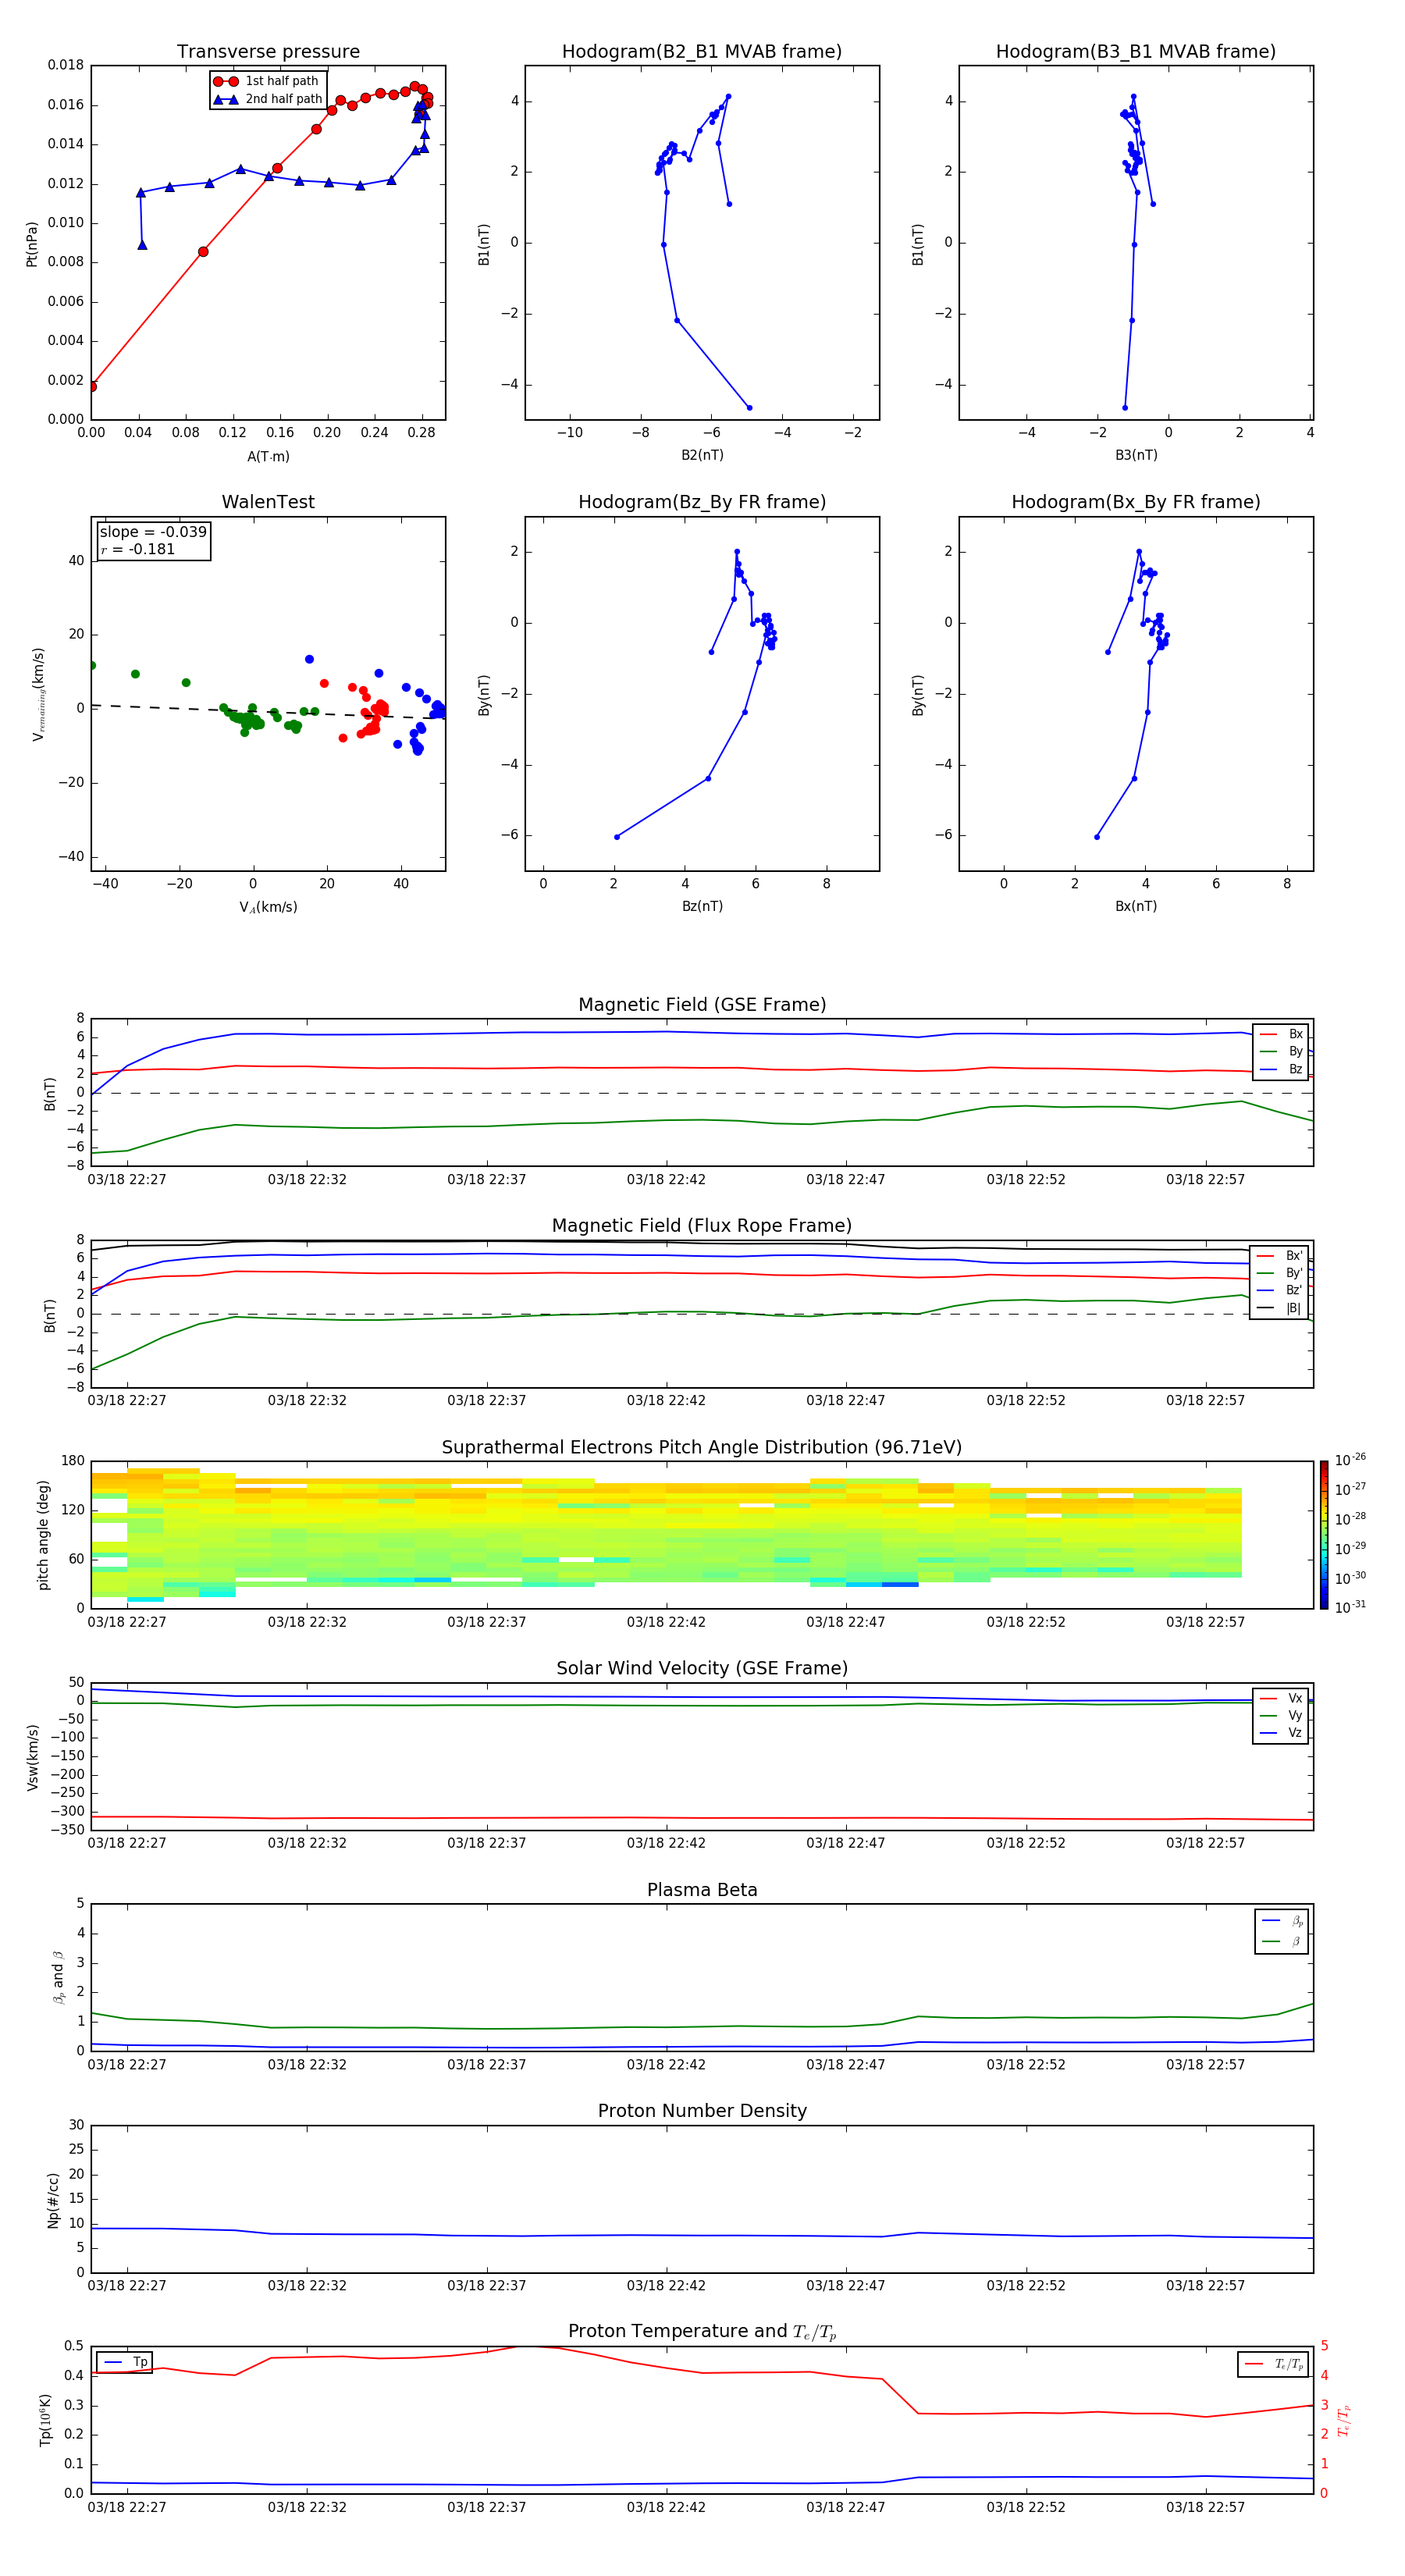Select 'Bx' in GSE magnetic field legend
Image resolution: width=1405 pixels, height=2576 pixels.
[1281, 1034]
